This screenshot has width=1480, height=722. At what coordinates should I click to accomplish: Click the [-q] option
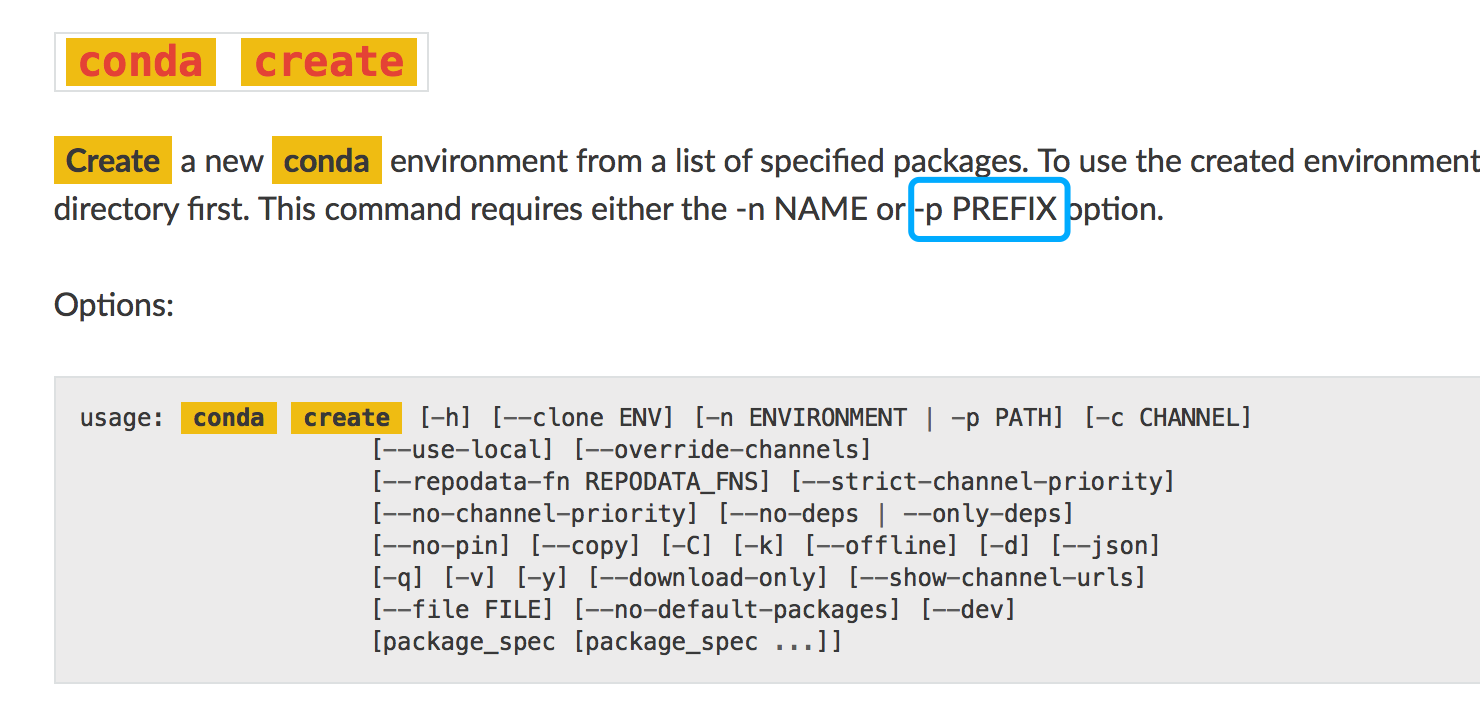pos(398,577)
